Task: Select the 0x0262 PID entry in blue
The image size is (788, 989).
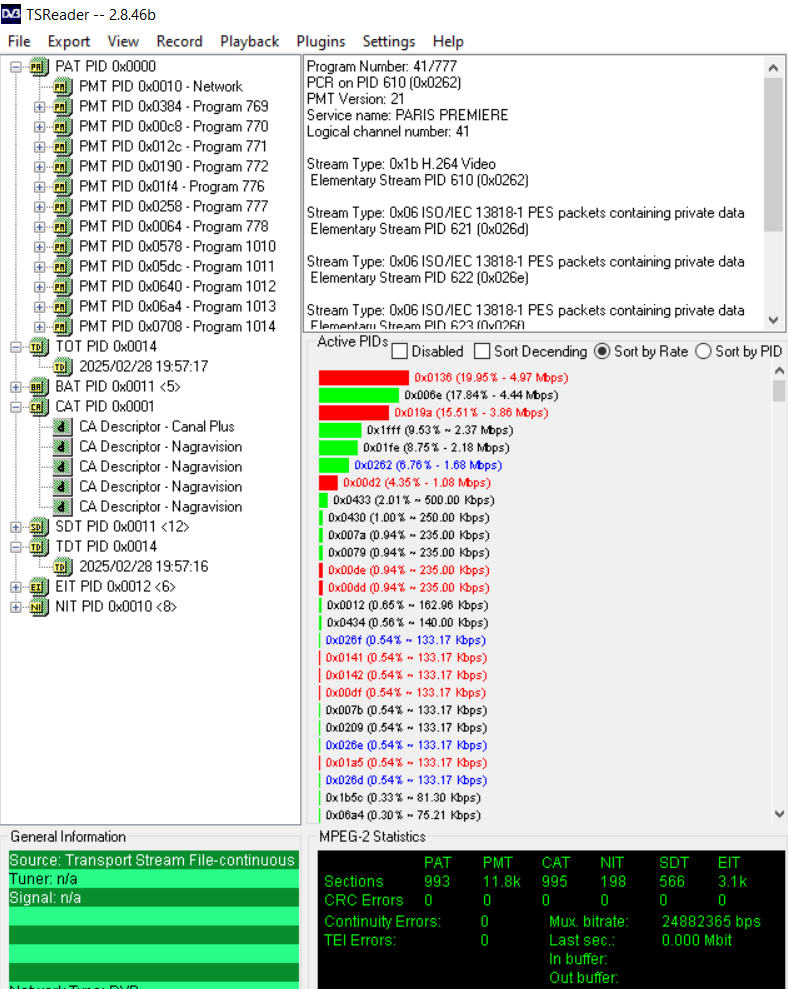Action: [x=428, y=465]
